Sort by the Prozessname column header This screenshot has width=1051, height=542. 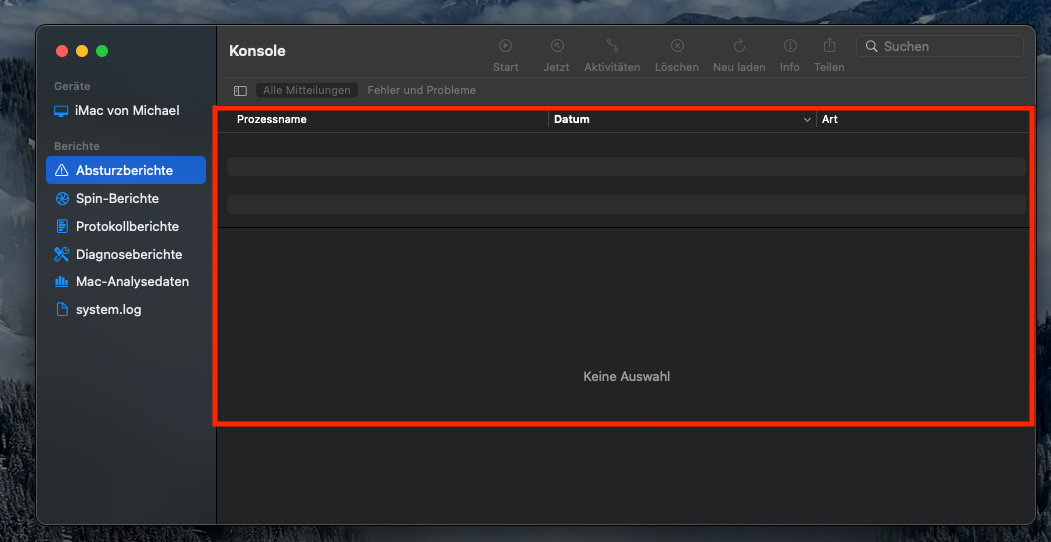coord(272,120)
